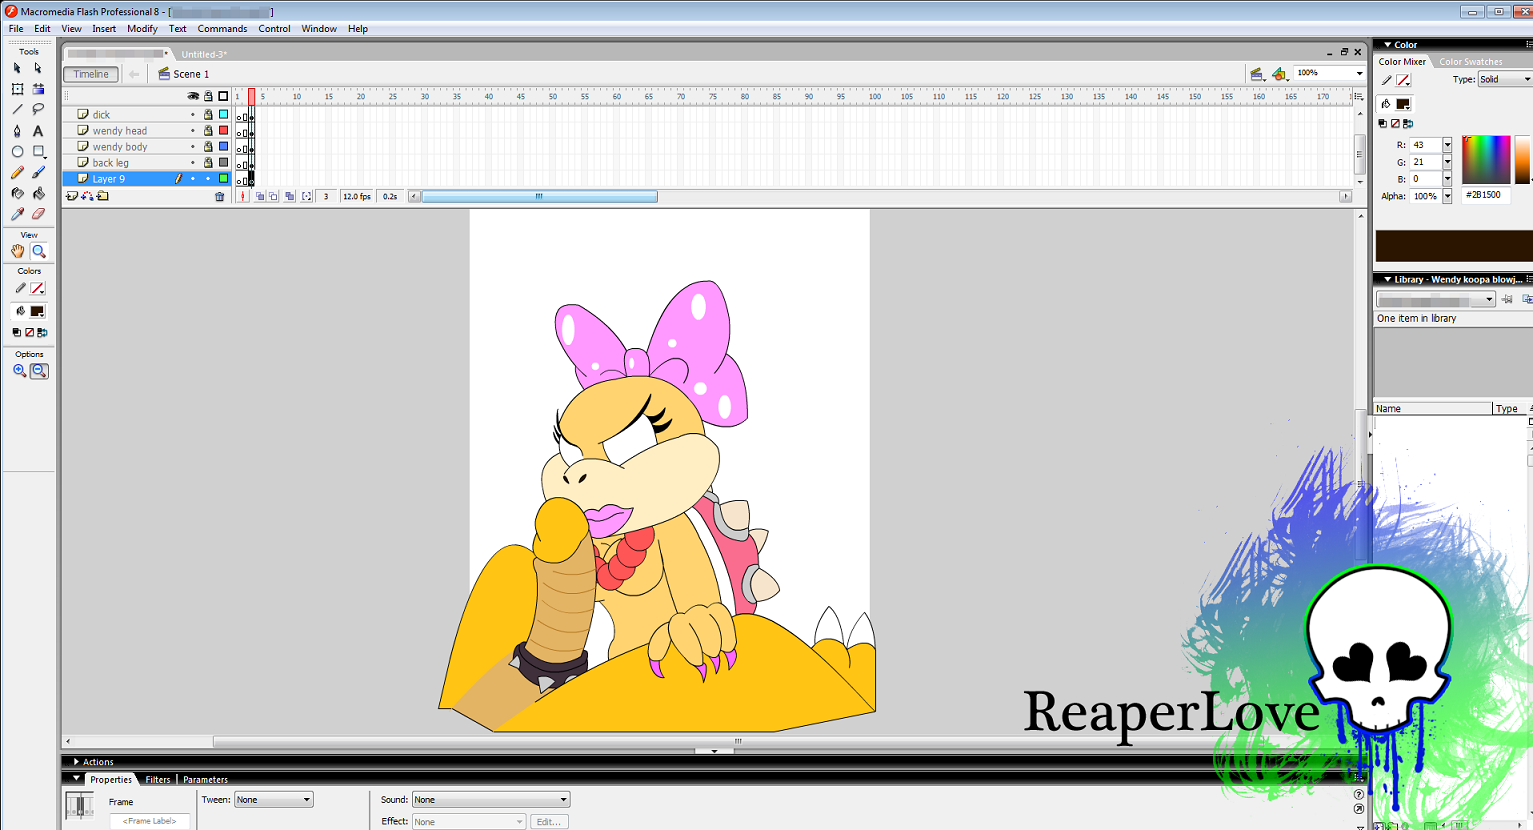Open the Commands menu
The width and height of the screenshot is (1533, 830).
[222, 29]
